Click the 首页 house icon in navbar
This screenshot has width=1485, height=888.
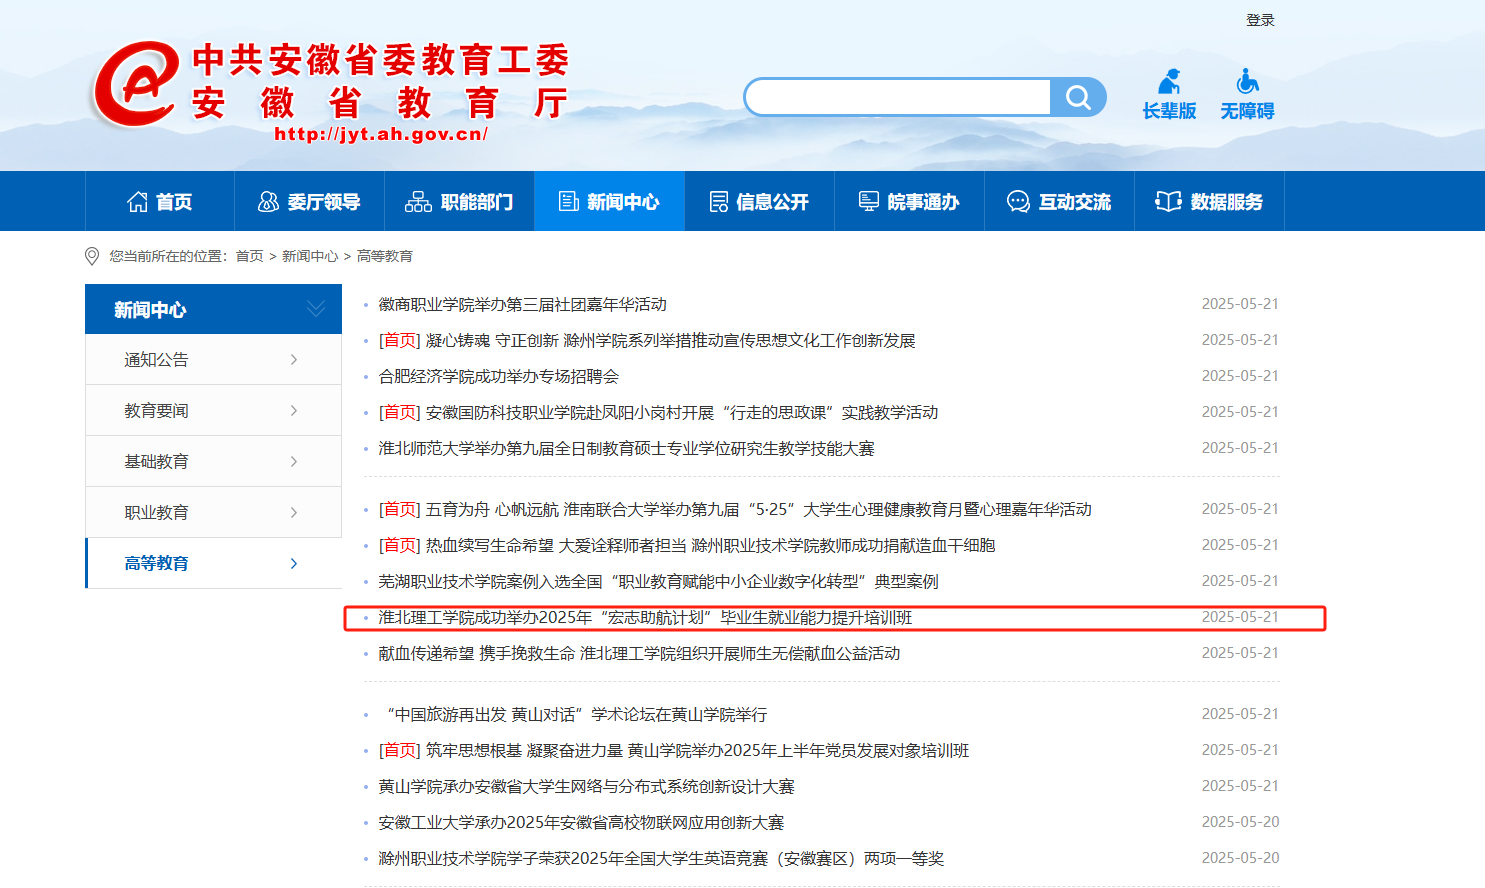(x=138, y=202)
